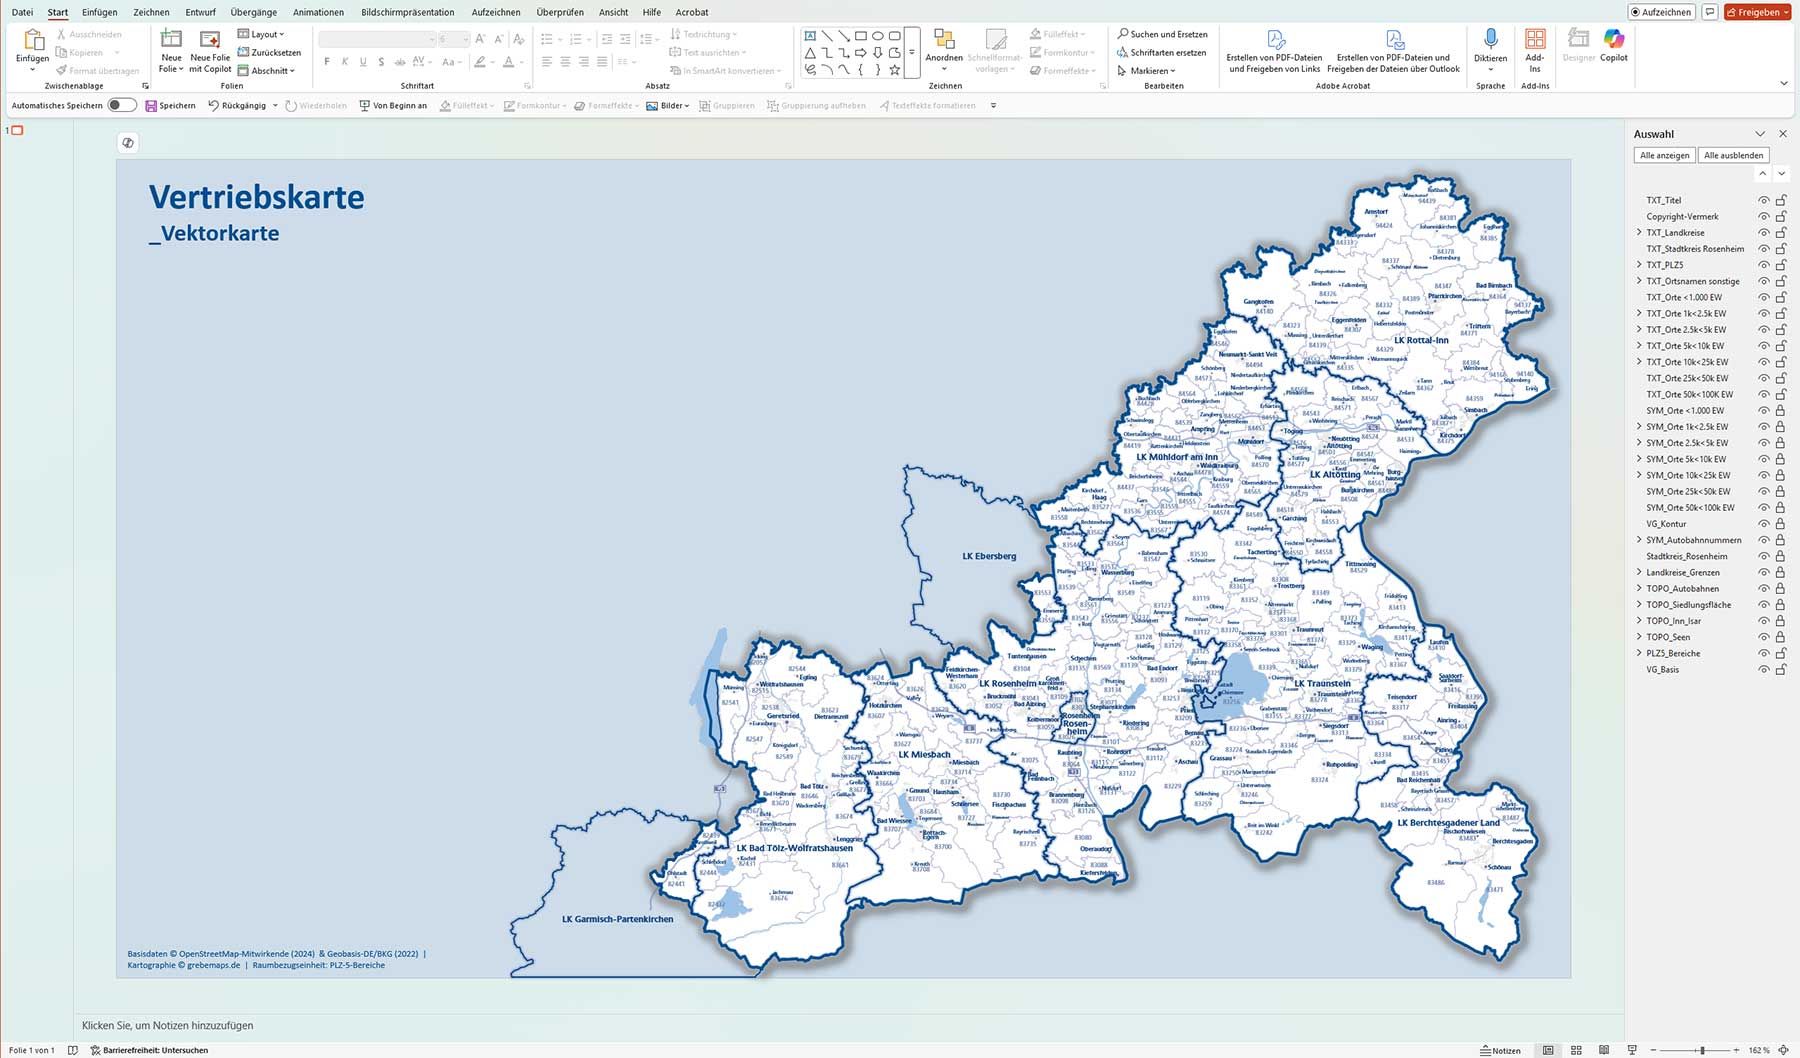Screen dimensions: 1800x1058
Task: Open Layout dropdown
Action: (x=262, y=34)
